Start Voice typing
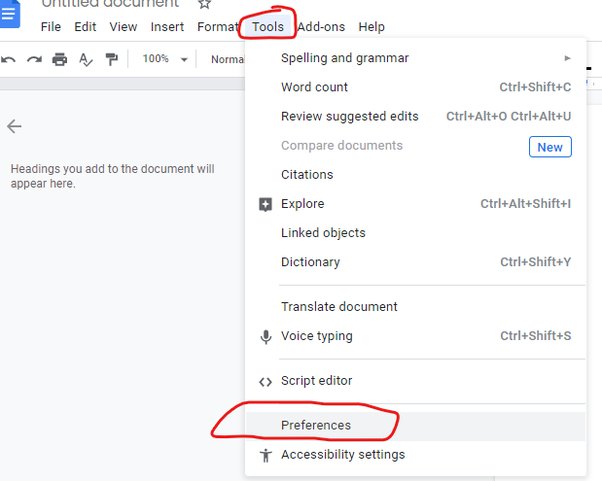Screen dimensions: 602x481 (x=415, y=336)
